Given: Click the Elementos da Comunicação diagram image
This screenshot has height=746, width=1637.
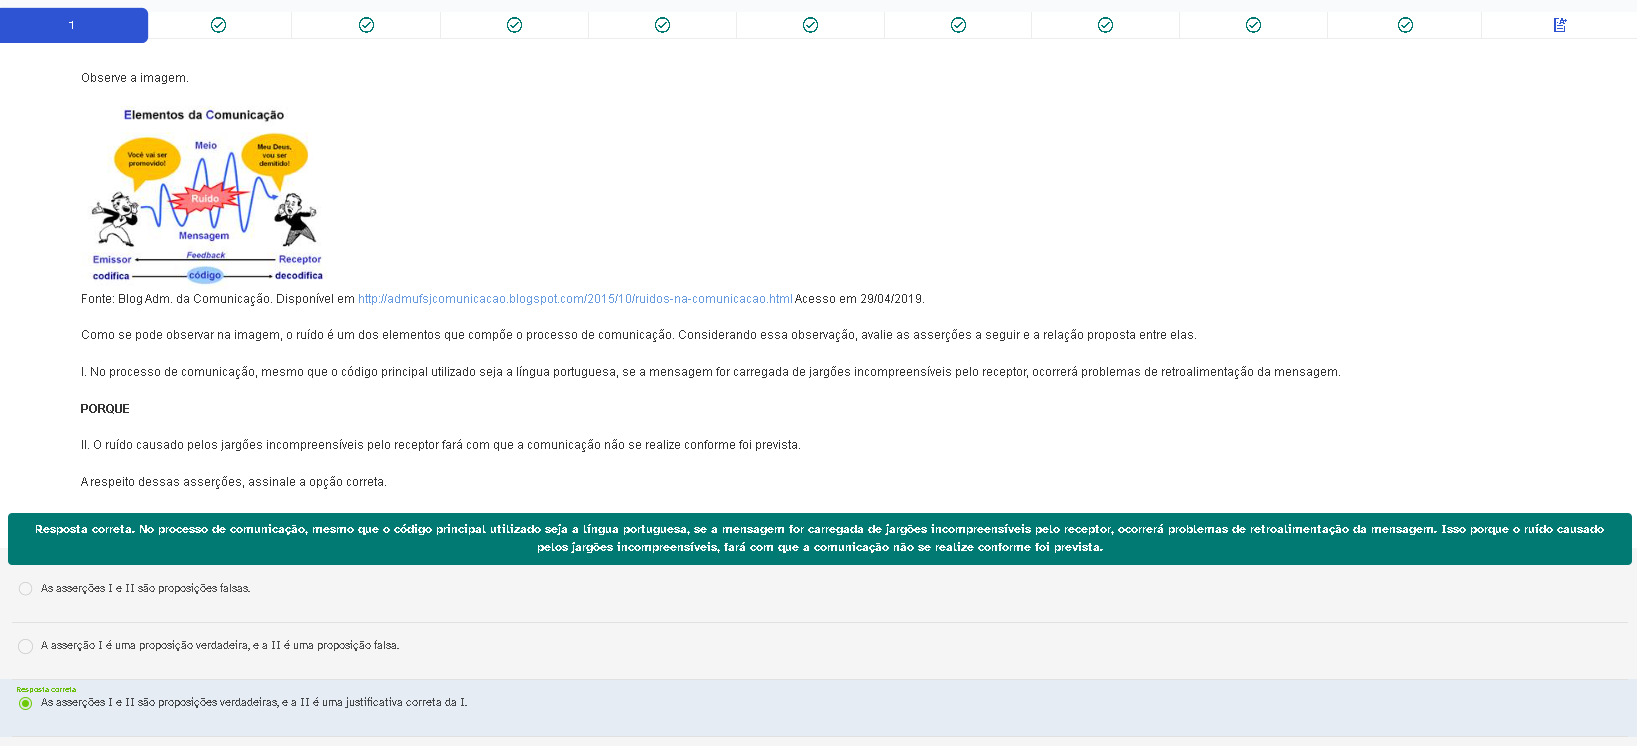Looking at the screenshot, I should pyautogui.click(x=206, y=195).
